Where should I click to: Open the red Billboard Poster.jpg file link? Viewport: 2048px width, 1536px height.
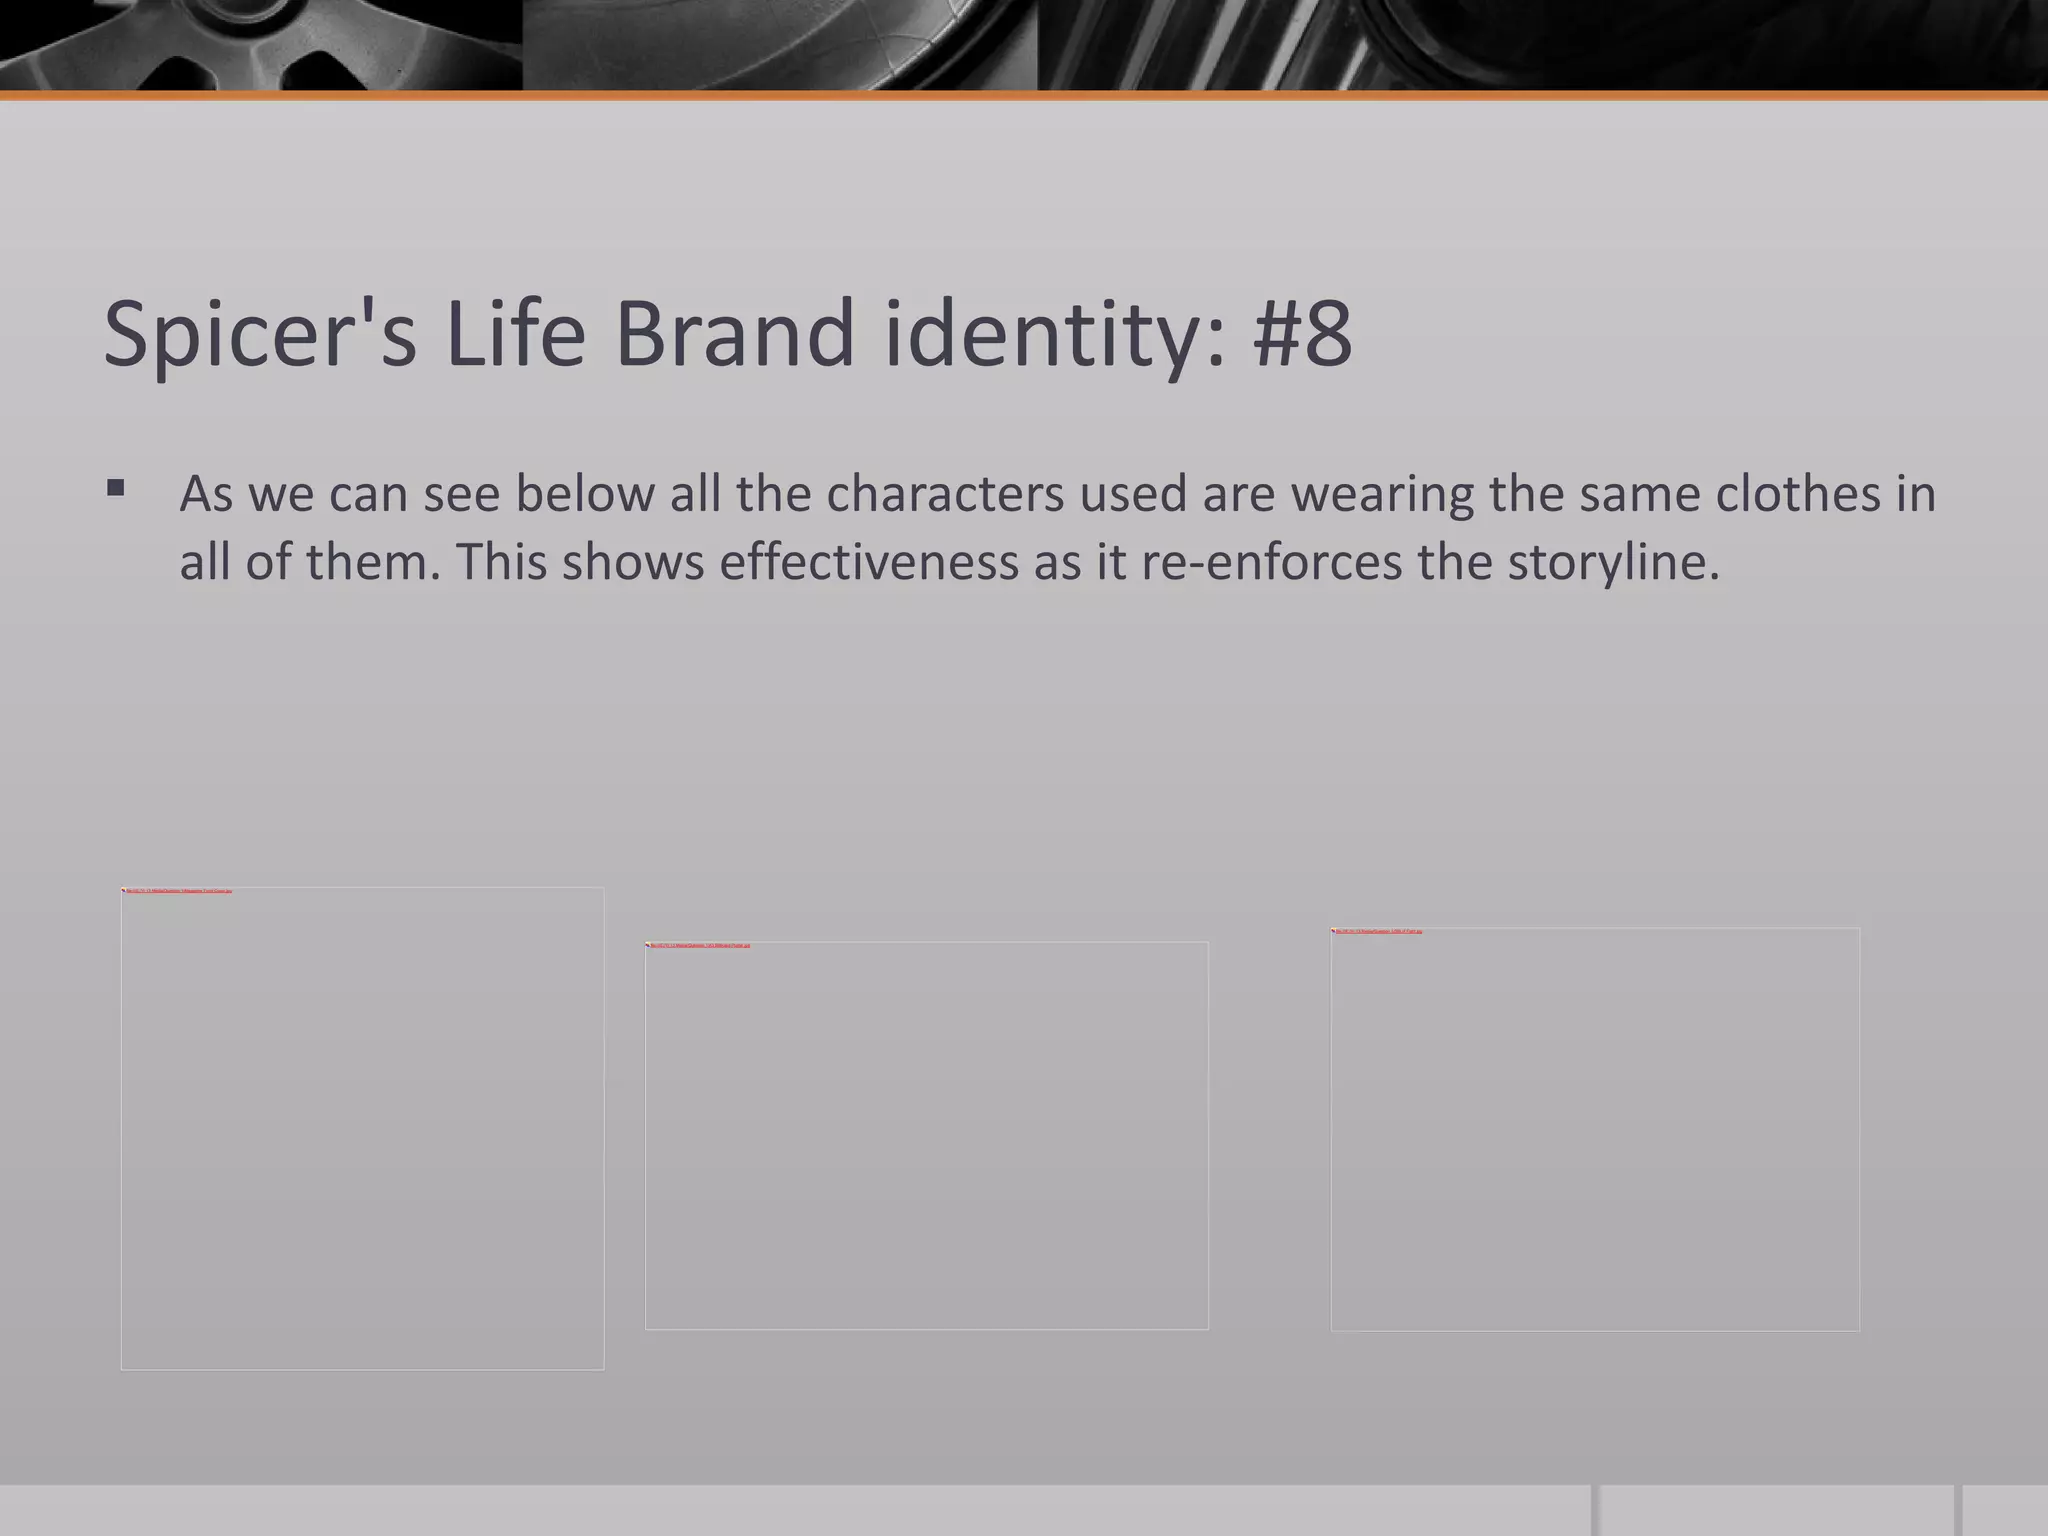[x=701, y=945]
